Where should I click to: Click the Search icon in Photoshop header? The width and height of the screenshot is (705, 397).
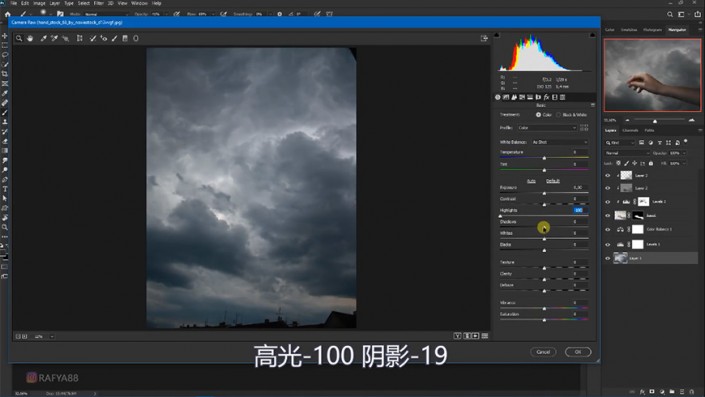(670, 14)
